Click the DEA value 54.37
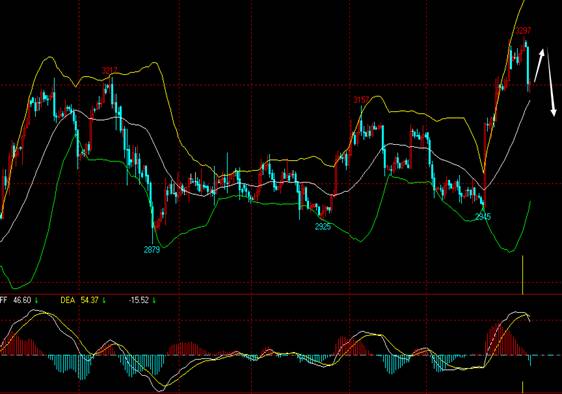Screen dimensions: 562x394 89,300
